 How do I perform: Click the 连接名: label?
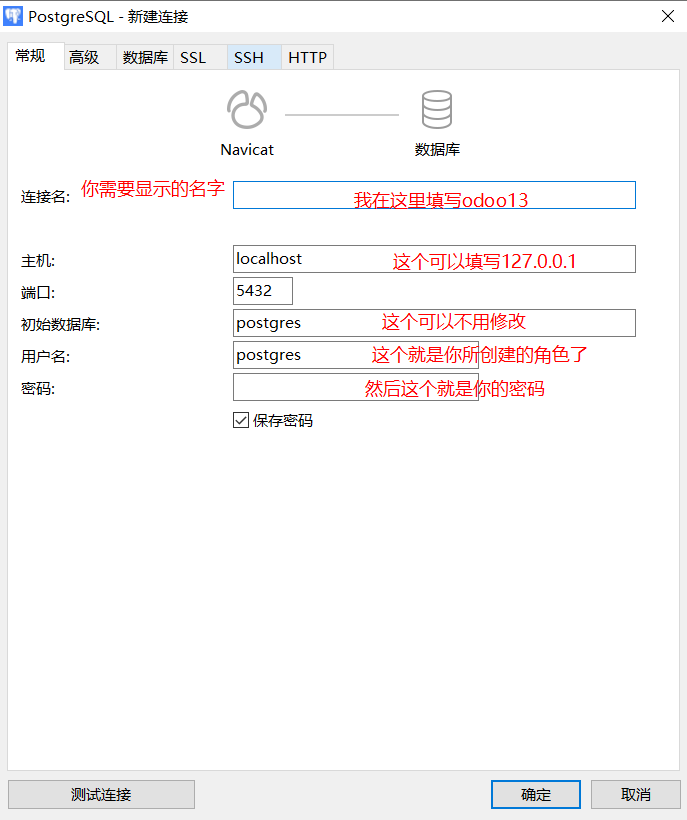point(45,197)
